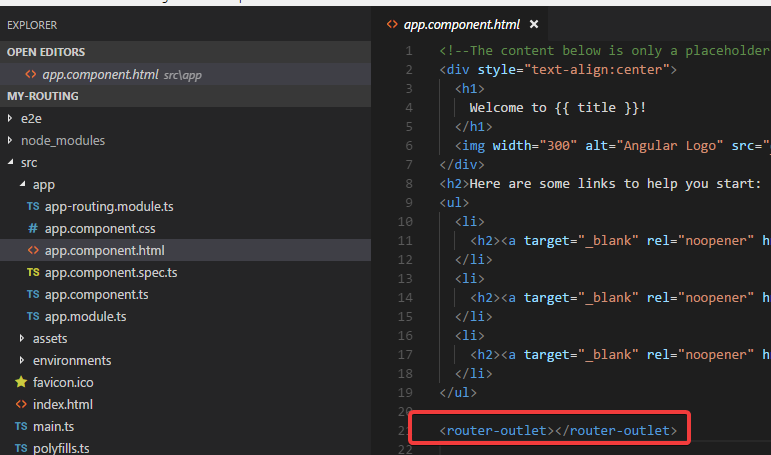This screenshot has width=771, height=455.
Task: Click the star icon beside favicon.ico
Action: pyautogui.click(x=21, y=382)
